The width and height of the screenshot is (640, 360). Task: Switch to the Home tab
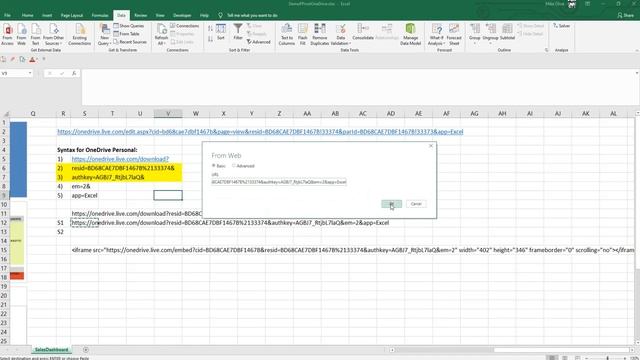(27, 15)
